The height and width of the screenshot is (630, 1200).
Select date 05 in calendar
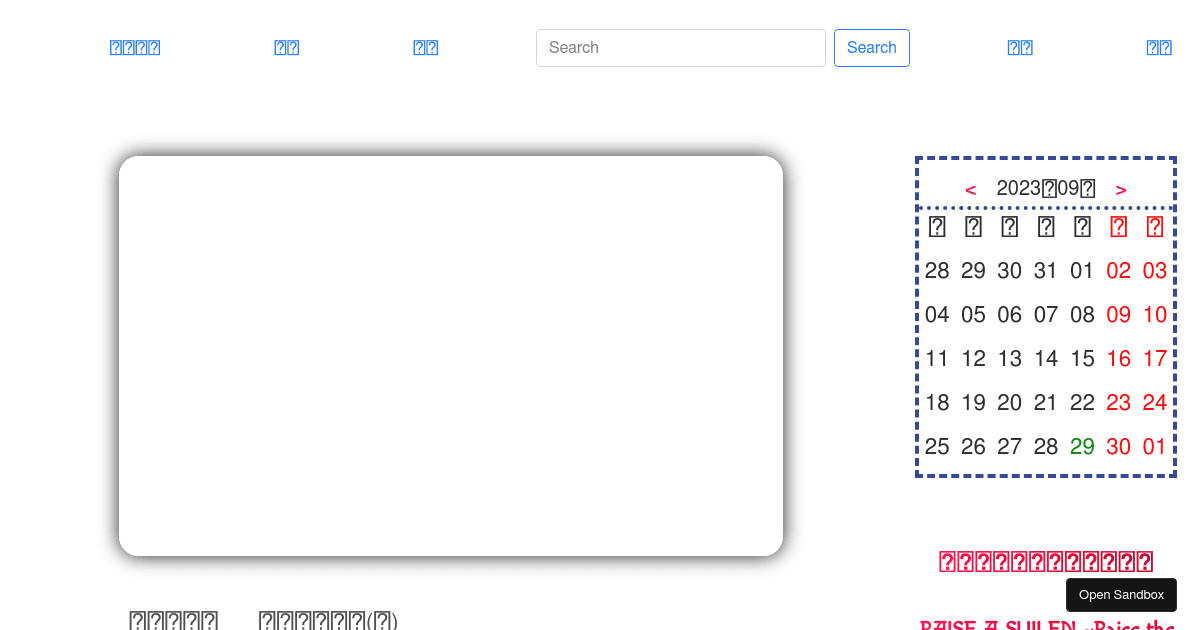click(x=973, y=315)
